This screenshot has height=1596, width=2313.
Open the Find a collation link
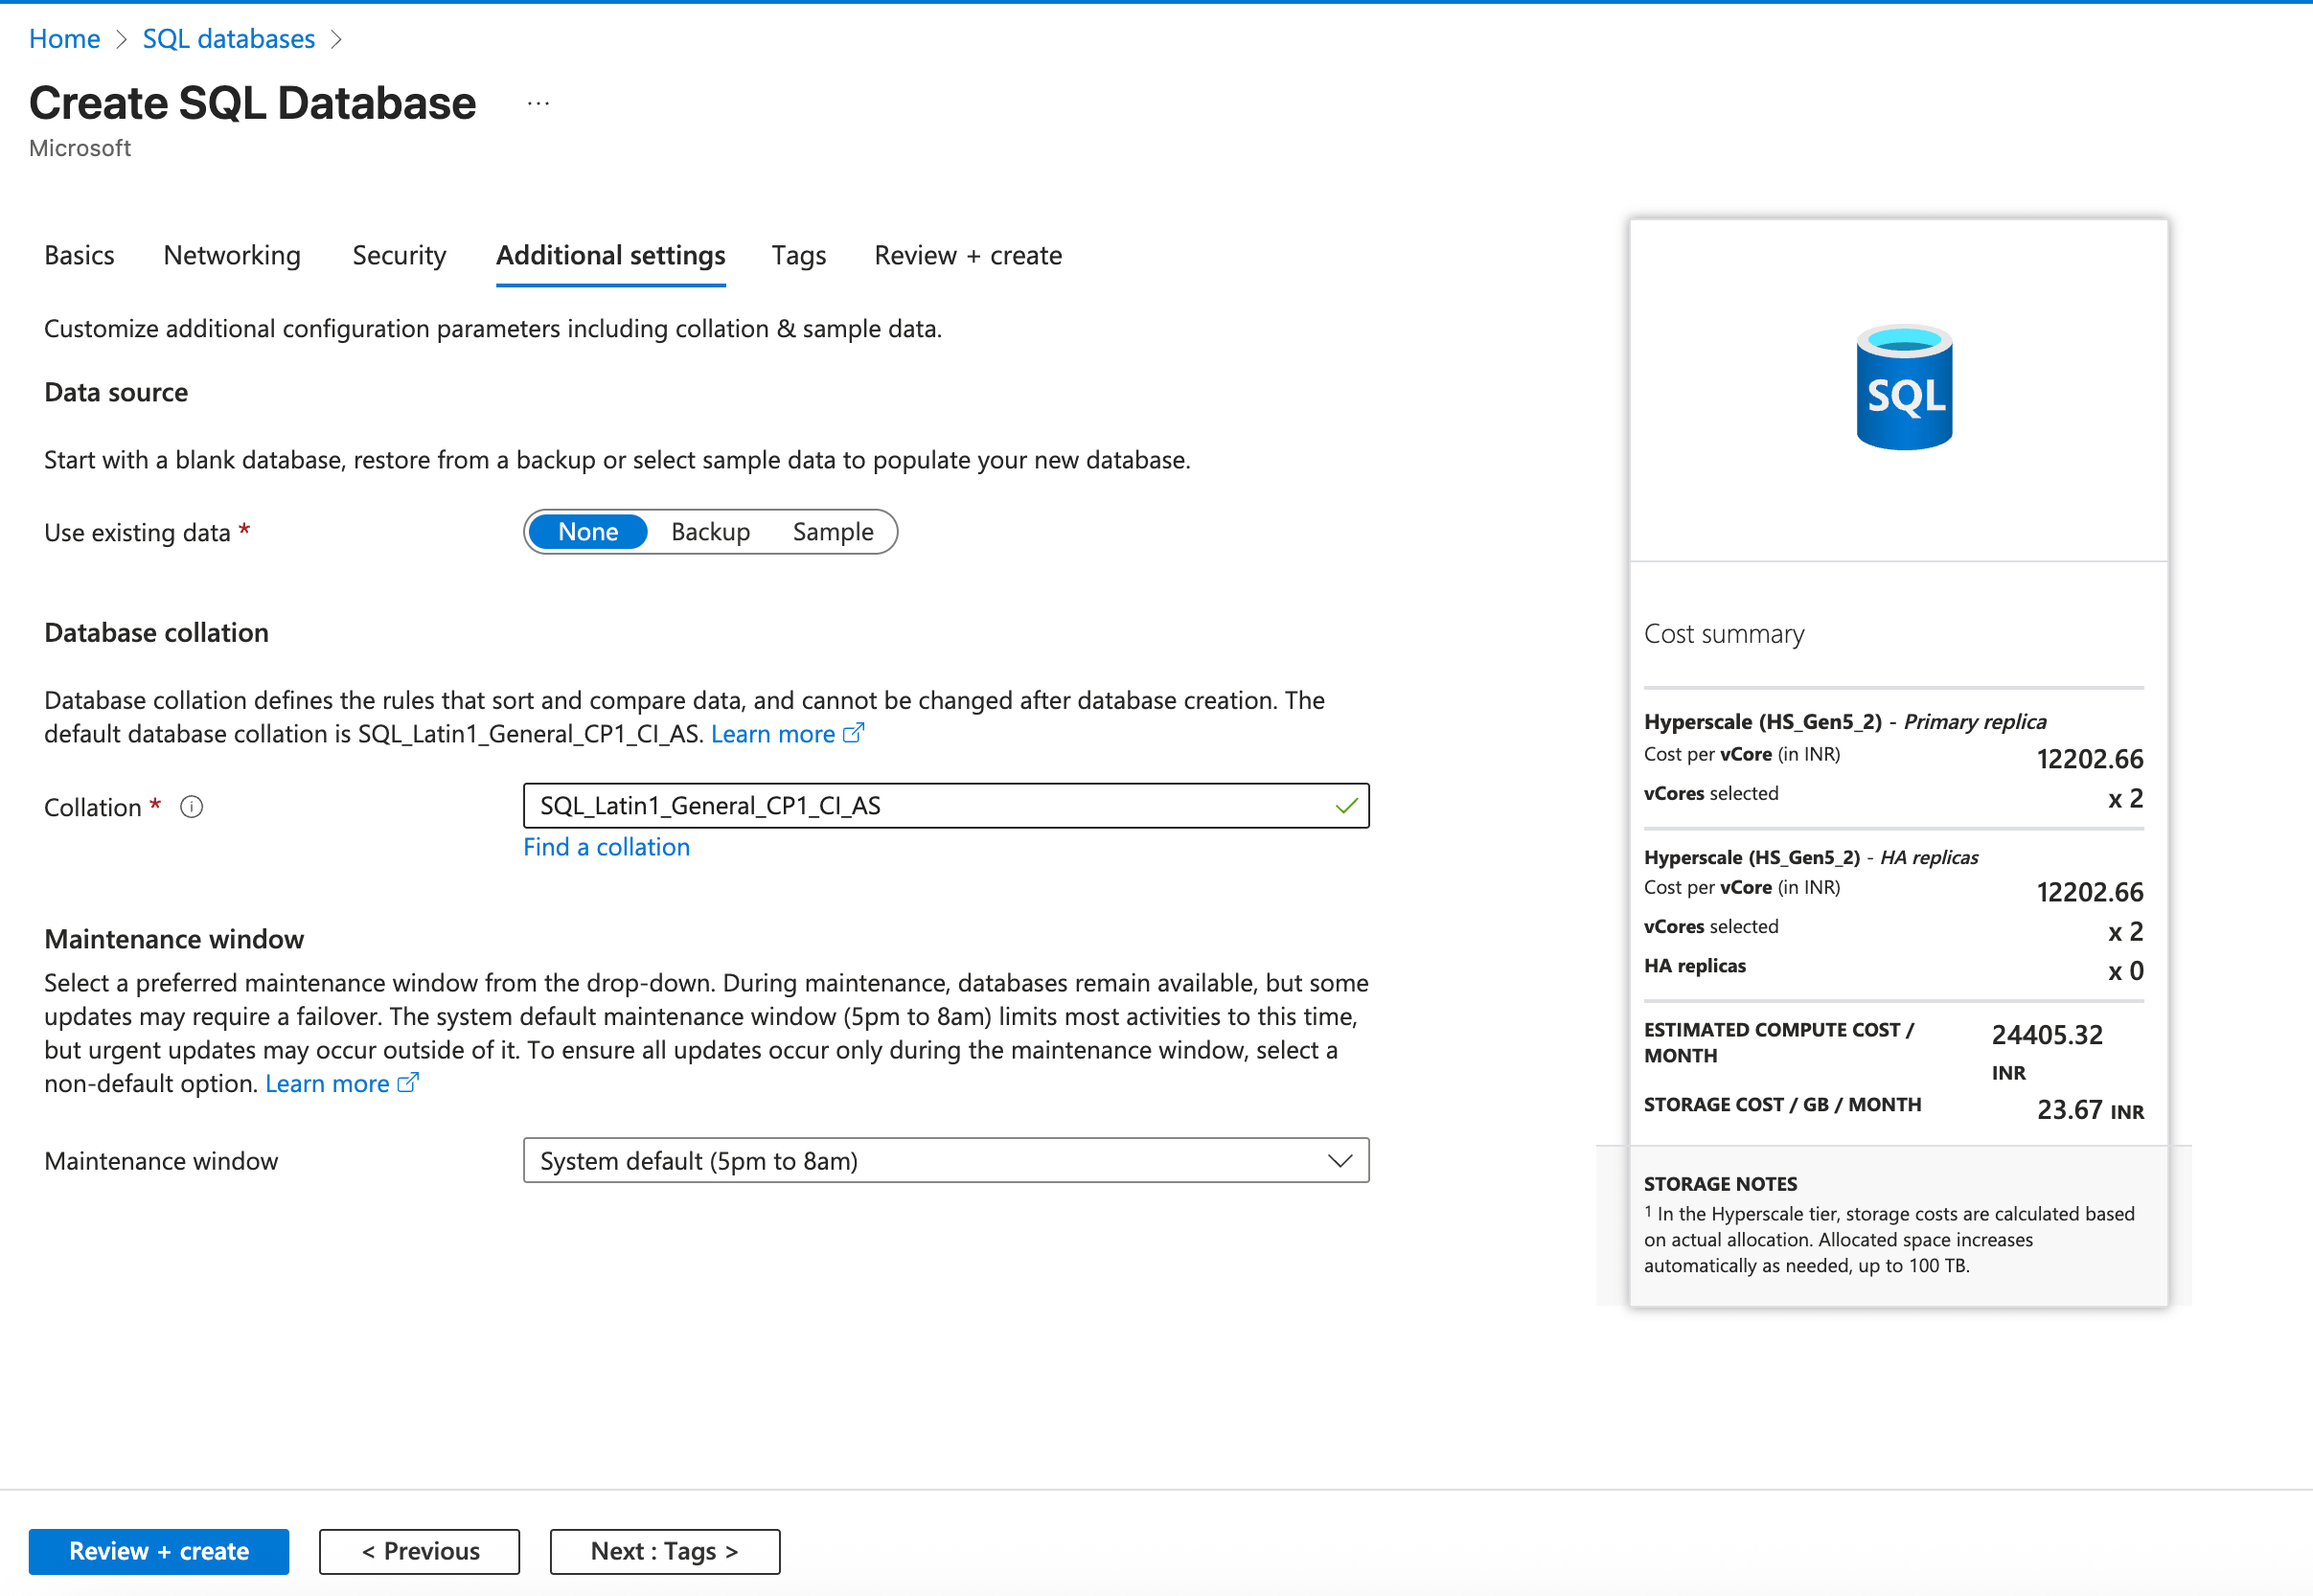tap(606, 846)
